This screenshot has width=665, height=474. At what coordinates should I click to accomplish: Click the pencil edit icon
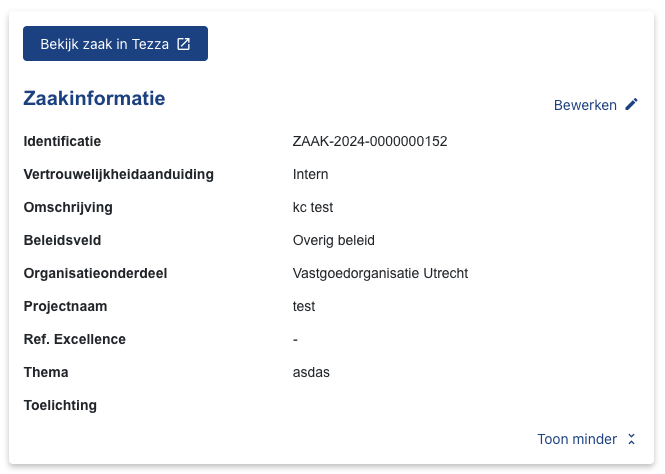[631, 104]
